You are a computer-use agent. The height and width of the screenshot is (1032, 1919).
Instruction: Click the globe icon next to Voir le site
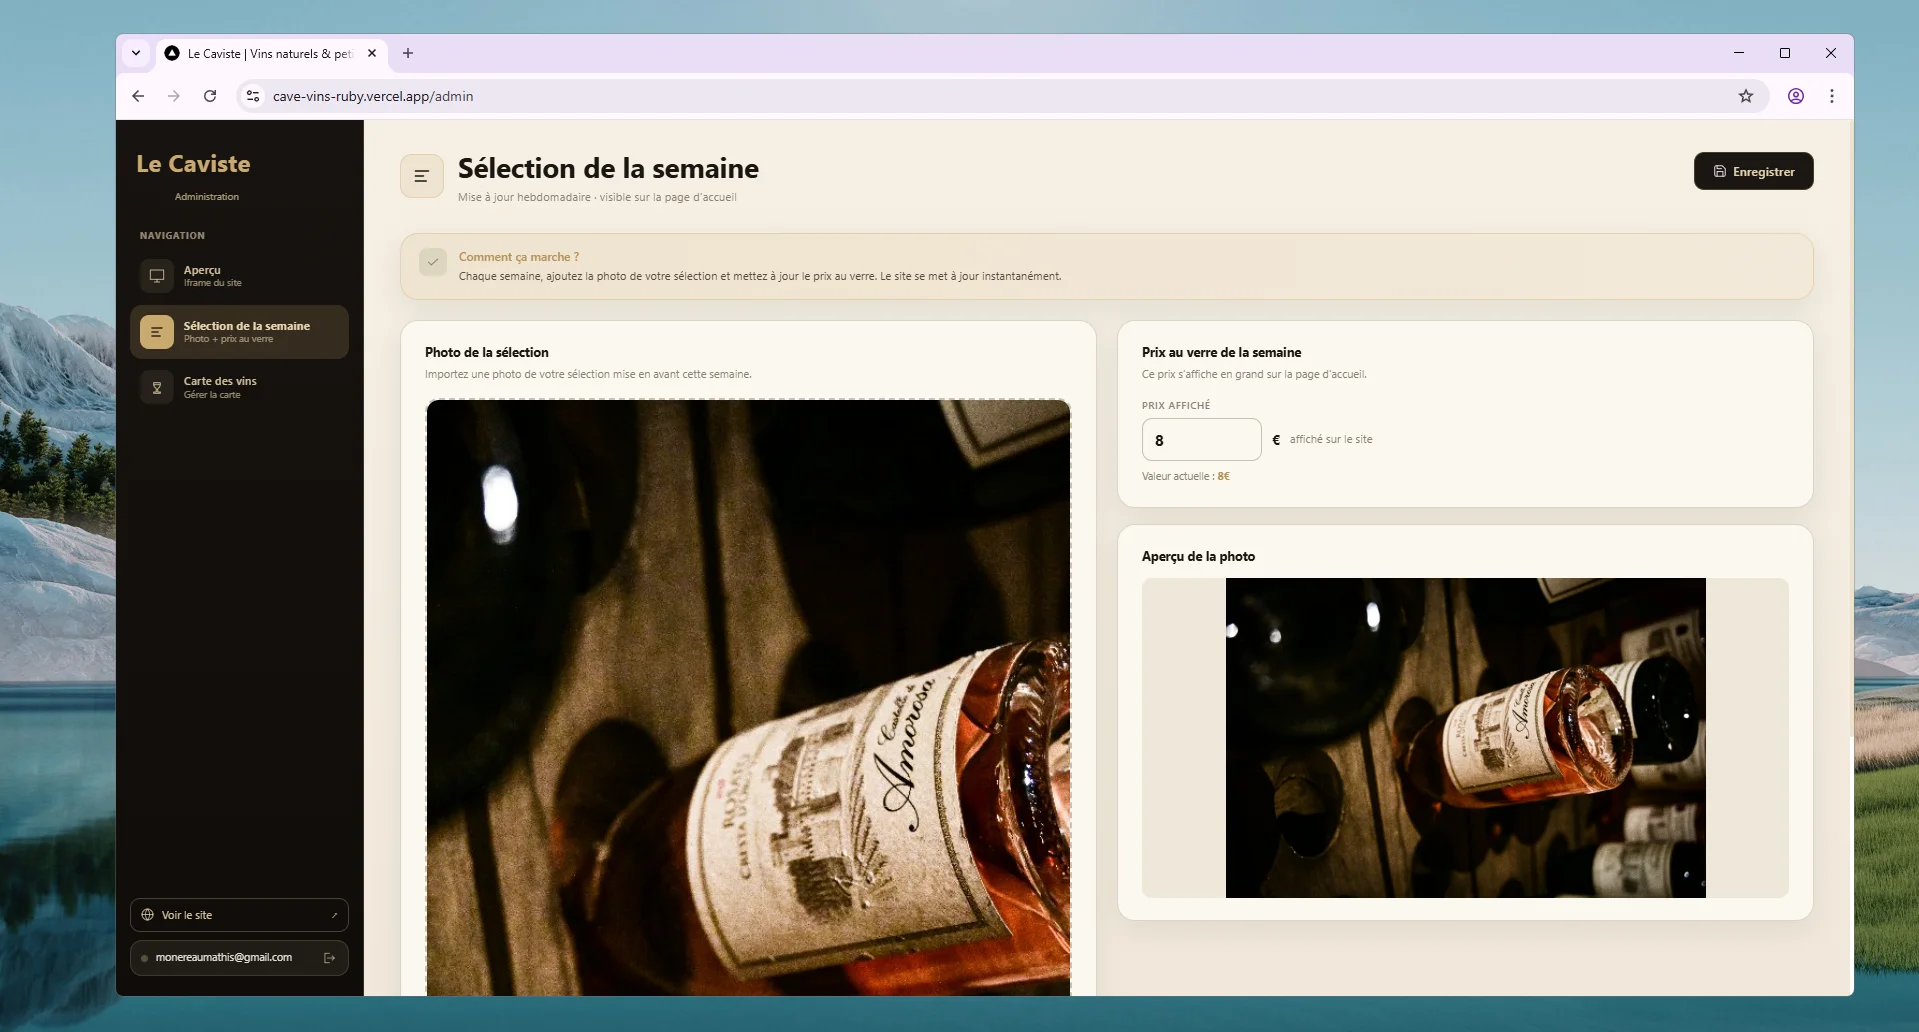click(x=147, y=914)
